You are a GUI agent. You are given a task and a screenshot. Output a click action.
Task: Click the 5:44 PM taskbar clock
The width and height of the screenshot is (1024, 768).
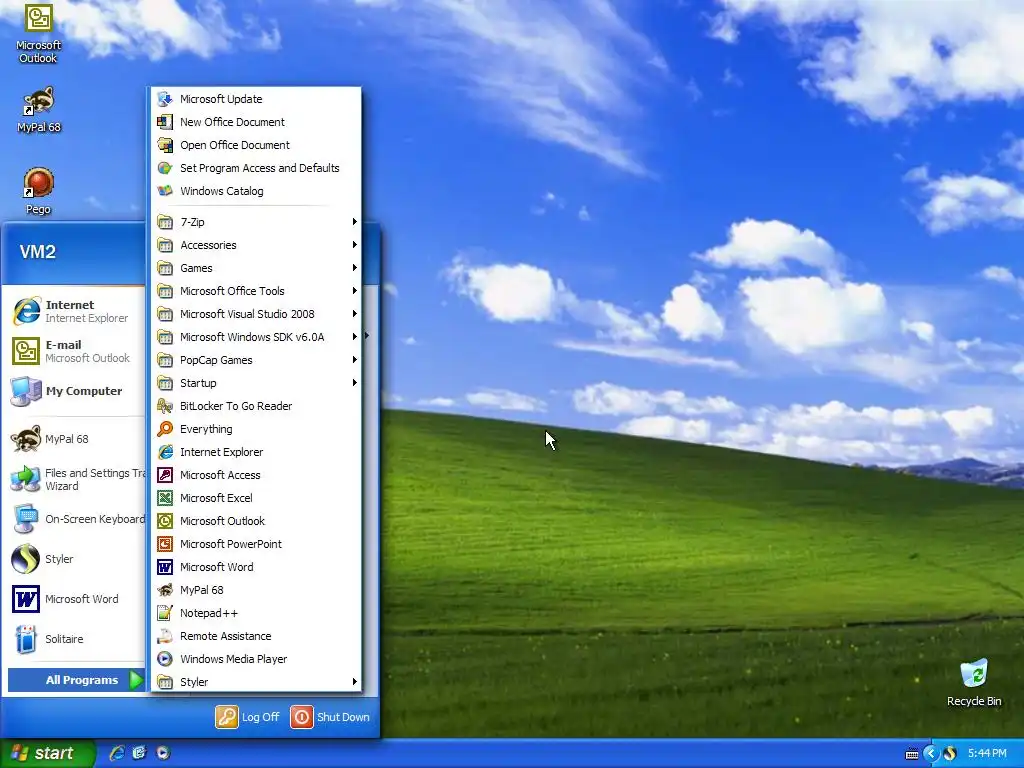click(987, 754)
